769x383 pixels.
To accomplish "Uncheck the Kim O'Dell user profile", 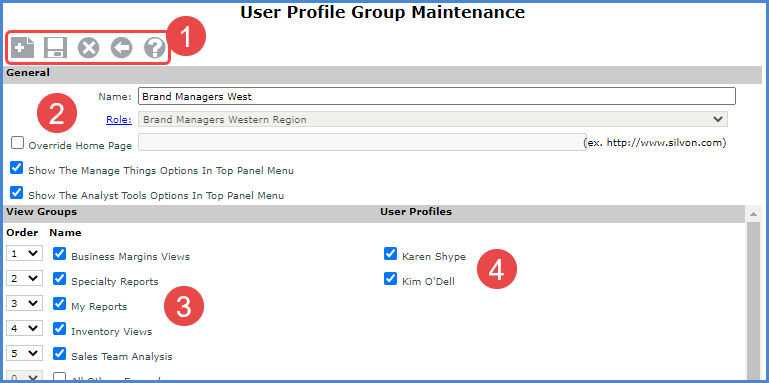I will 390,279.
